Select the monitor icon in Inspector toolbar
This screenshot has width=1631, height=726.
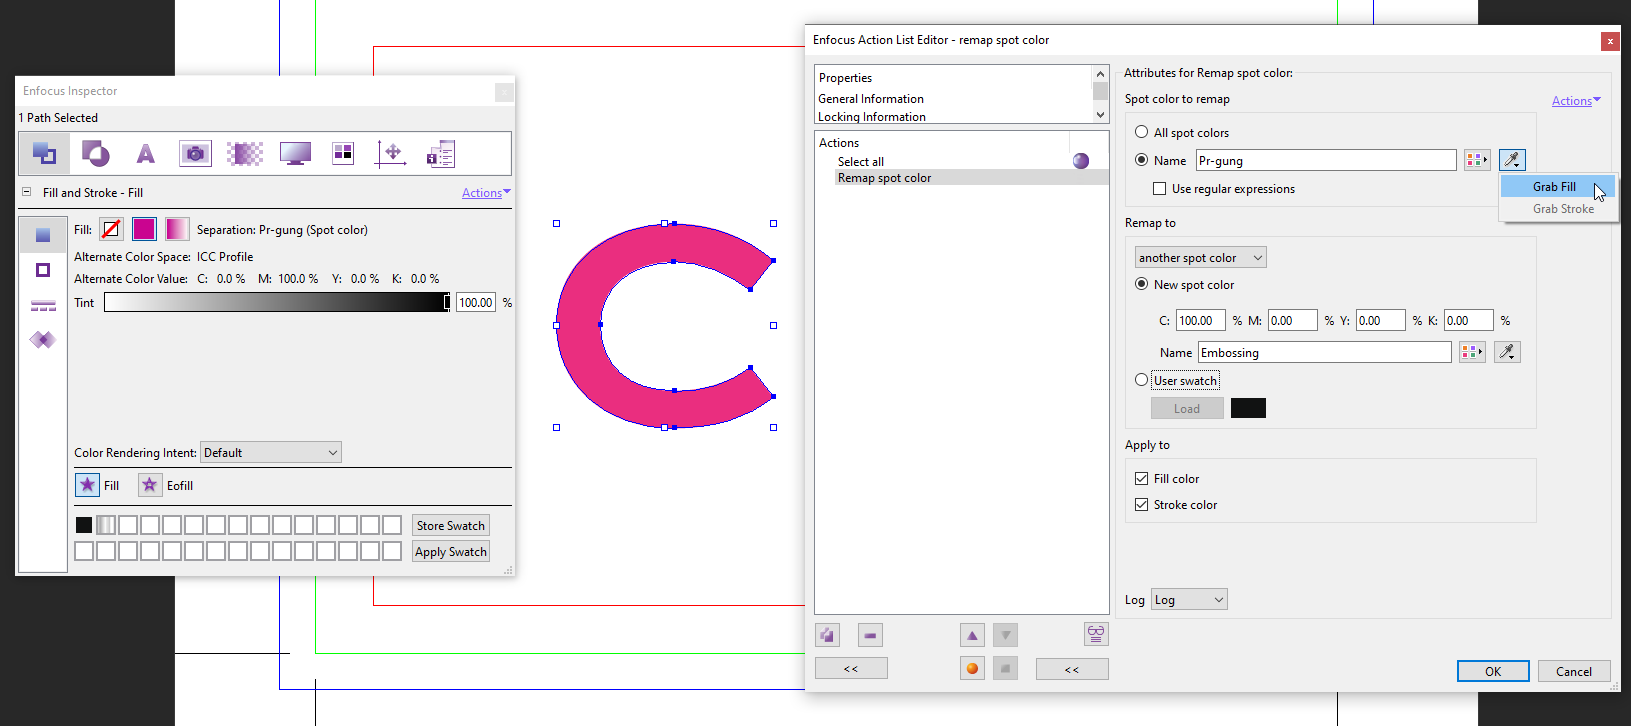pos(295,153)
